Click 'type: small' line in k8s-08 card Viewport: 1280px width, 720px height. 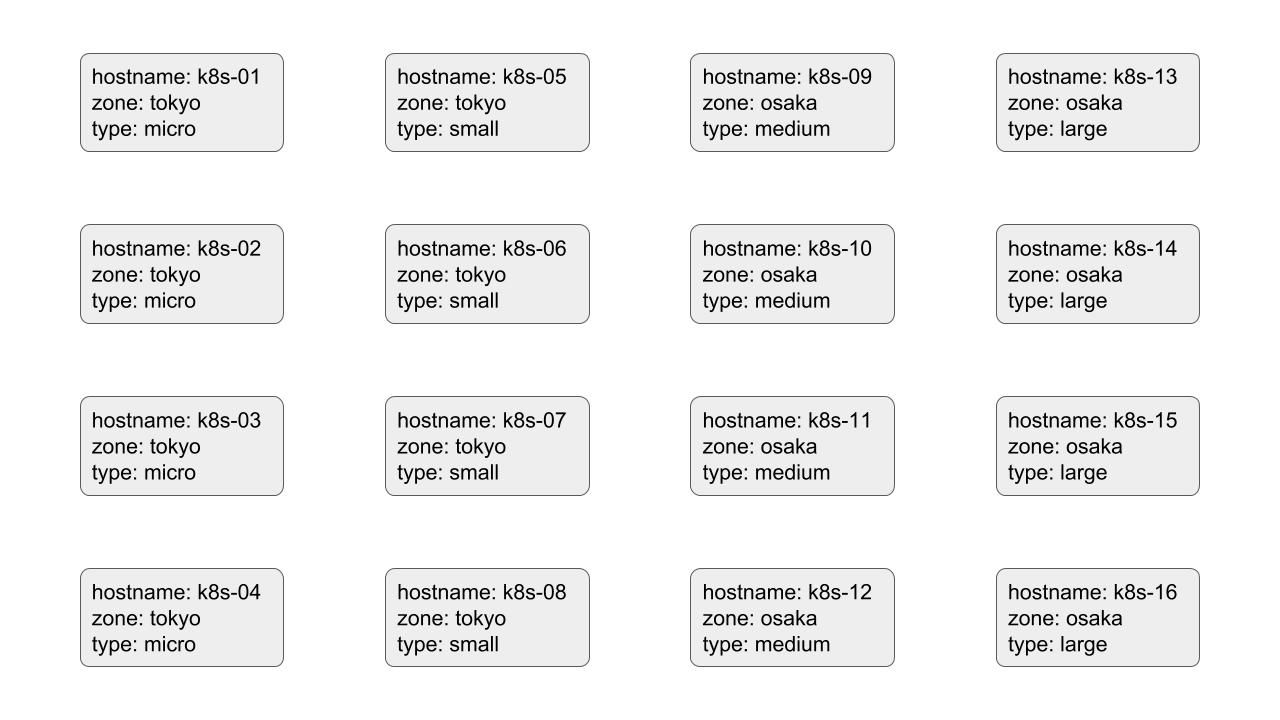(x=448, y=645)
